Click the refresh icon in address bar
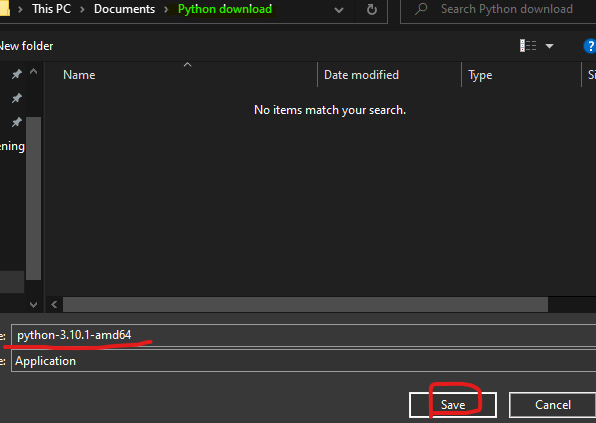The image size is (596, 423). pos(372,10)
